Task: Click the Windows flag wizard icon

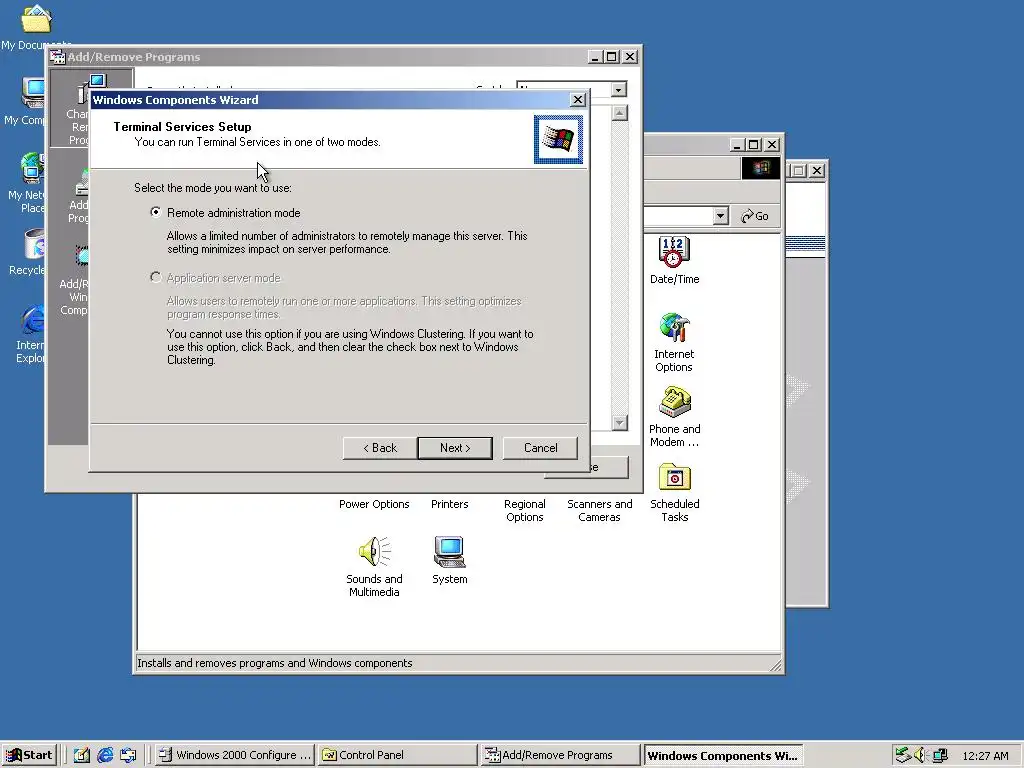Action: tap(558, 139)
